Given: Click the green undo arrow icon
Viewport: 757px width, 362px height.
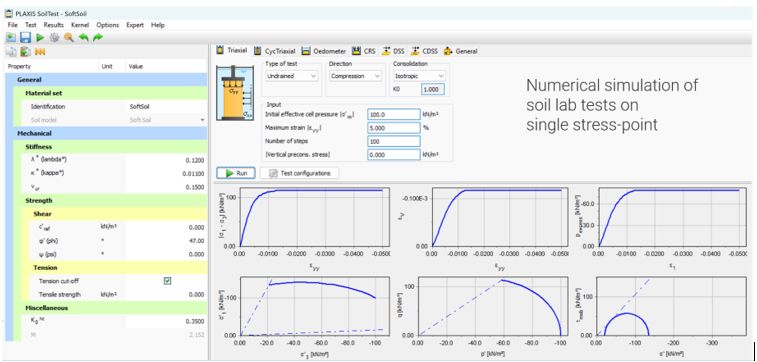Looking at the screenshot, I should tap(84, 37).
